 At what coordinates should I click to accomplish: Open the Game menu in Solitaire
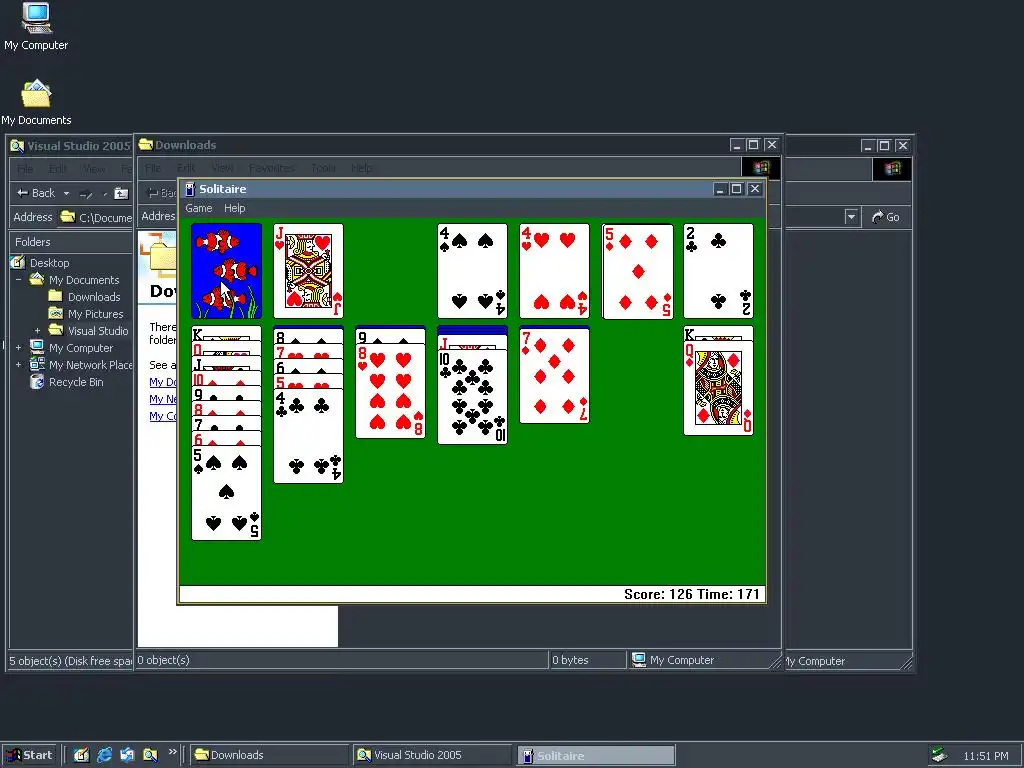(x=199, y=208)
